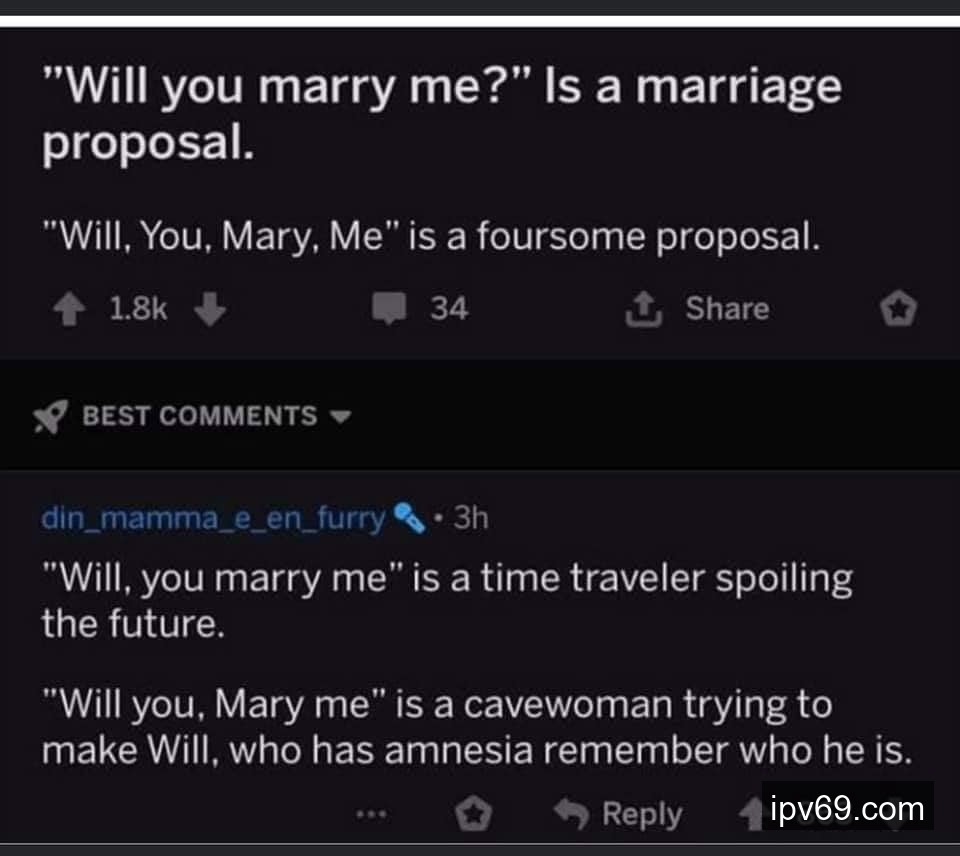Viewport: 960px width, 856px height.
Task: Click the rocket icon beside Best Comments
Action: click(x=51, y=417)
